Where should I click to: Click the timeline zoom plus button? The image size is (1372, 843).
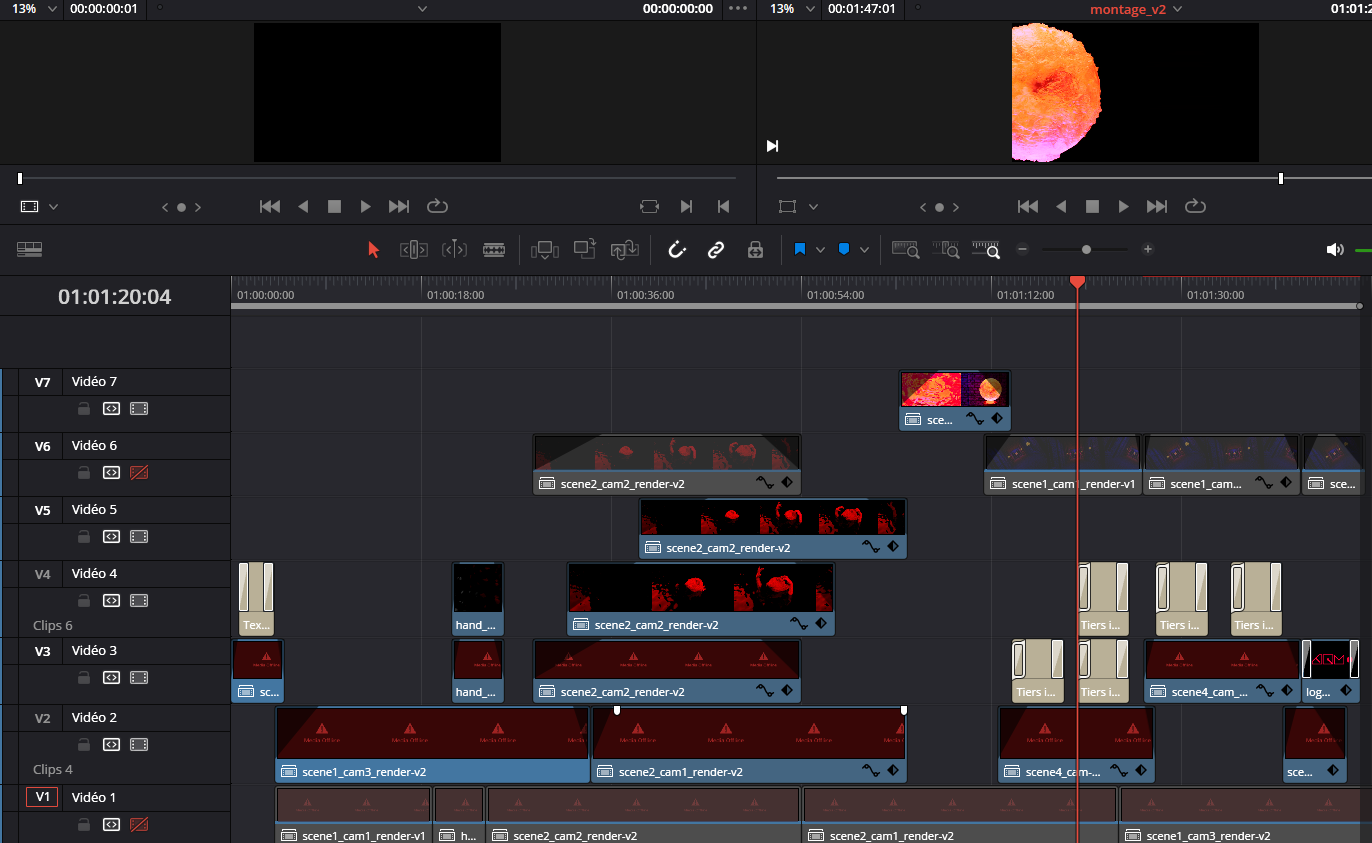coord(1148,250)
